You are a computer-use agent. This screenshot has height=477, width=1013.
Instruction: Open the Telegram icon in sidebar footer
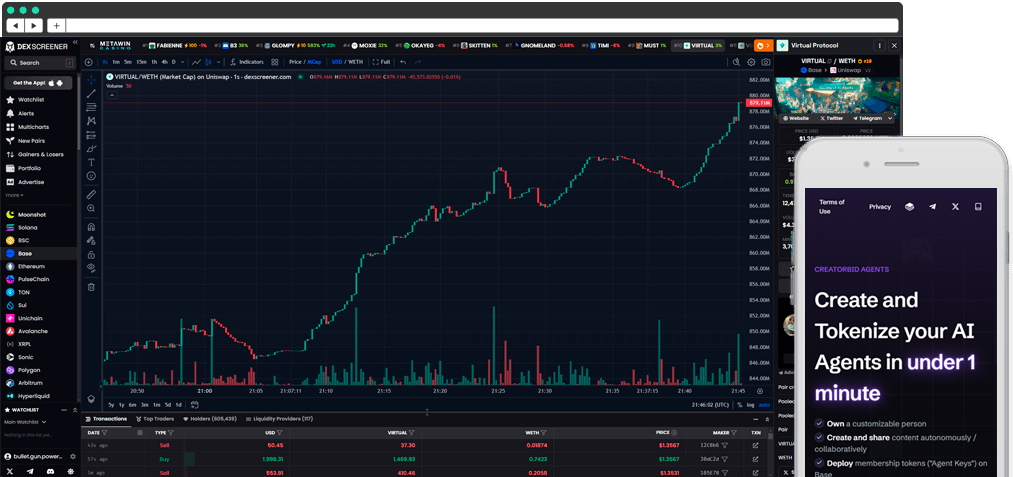point(30,472)
